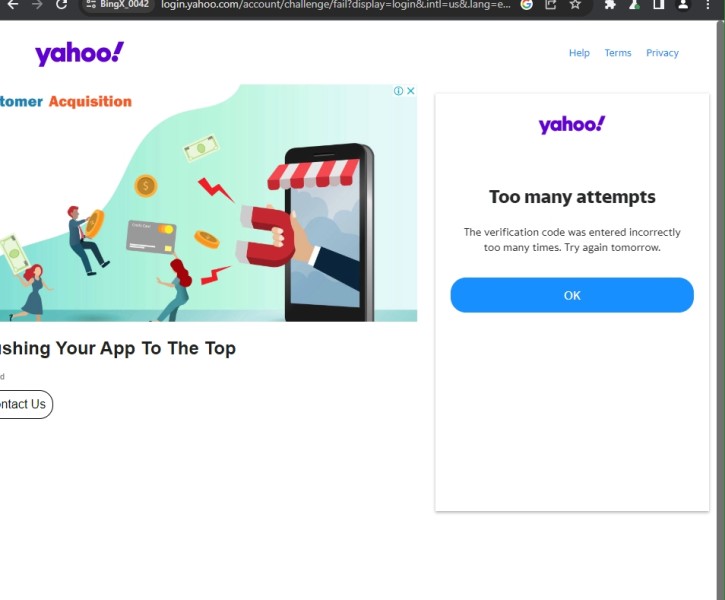
Task: Open the extensions puzzle icon
Action: click(x=610, y=5)
